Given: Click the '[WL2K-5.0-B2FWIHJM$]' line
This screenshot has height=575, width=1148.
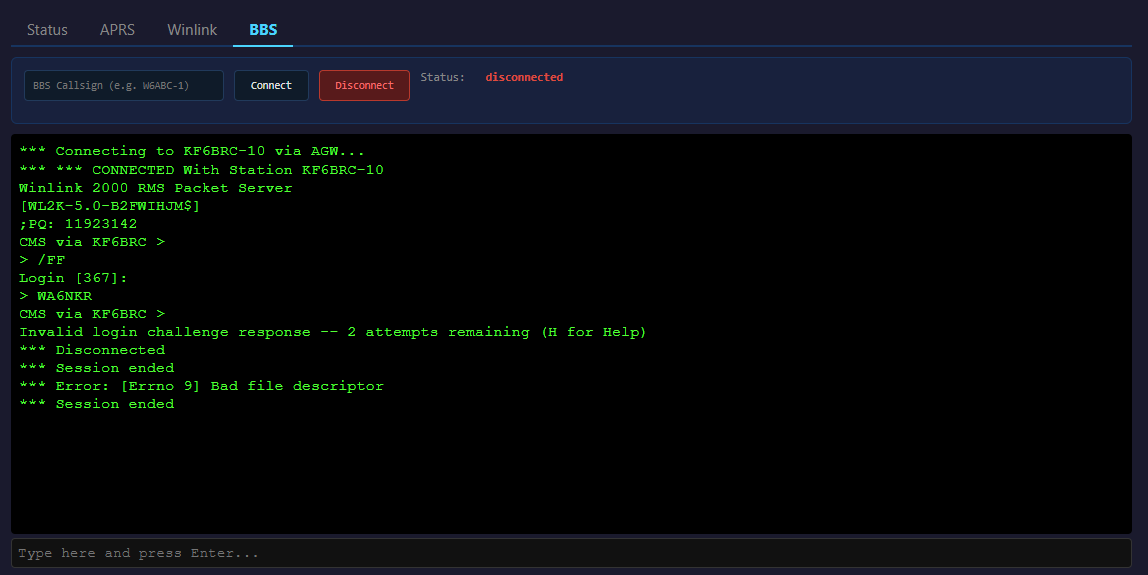Looking at the screenshot, I should [x=110, y=206].
